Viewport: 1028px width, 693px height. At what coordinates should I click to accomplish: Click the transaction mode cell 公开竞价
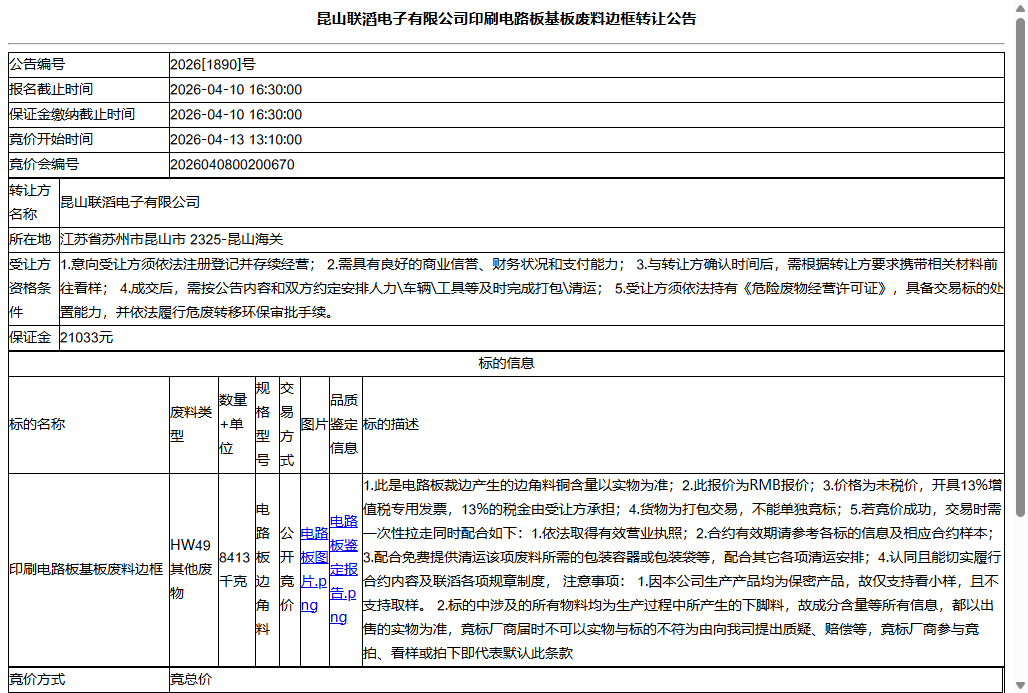[290, 569]
